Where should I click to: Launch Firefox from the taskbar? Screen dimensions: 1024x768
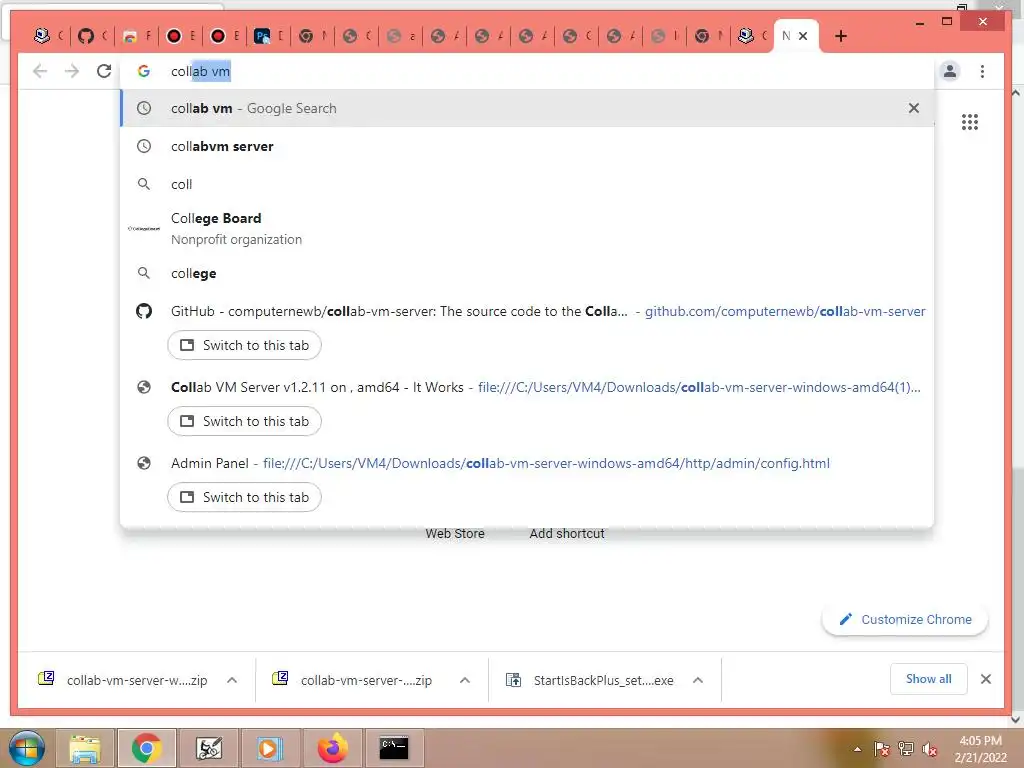(x=332, y=748)
